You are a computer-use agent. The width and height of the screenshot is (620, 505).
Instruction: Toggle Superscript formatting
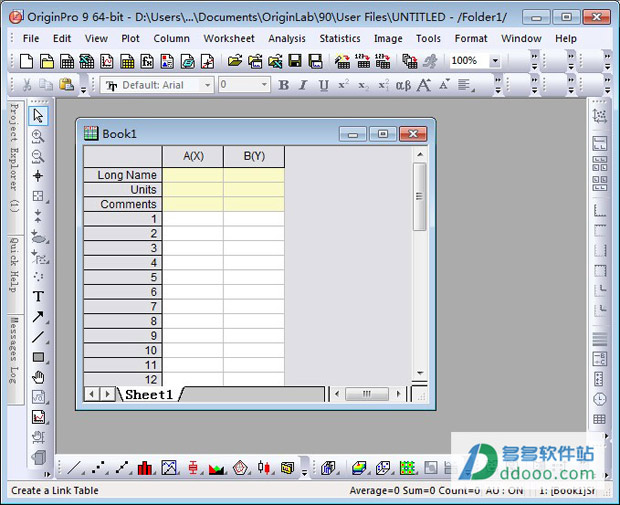343,85
